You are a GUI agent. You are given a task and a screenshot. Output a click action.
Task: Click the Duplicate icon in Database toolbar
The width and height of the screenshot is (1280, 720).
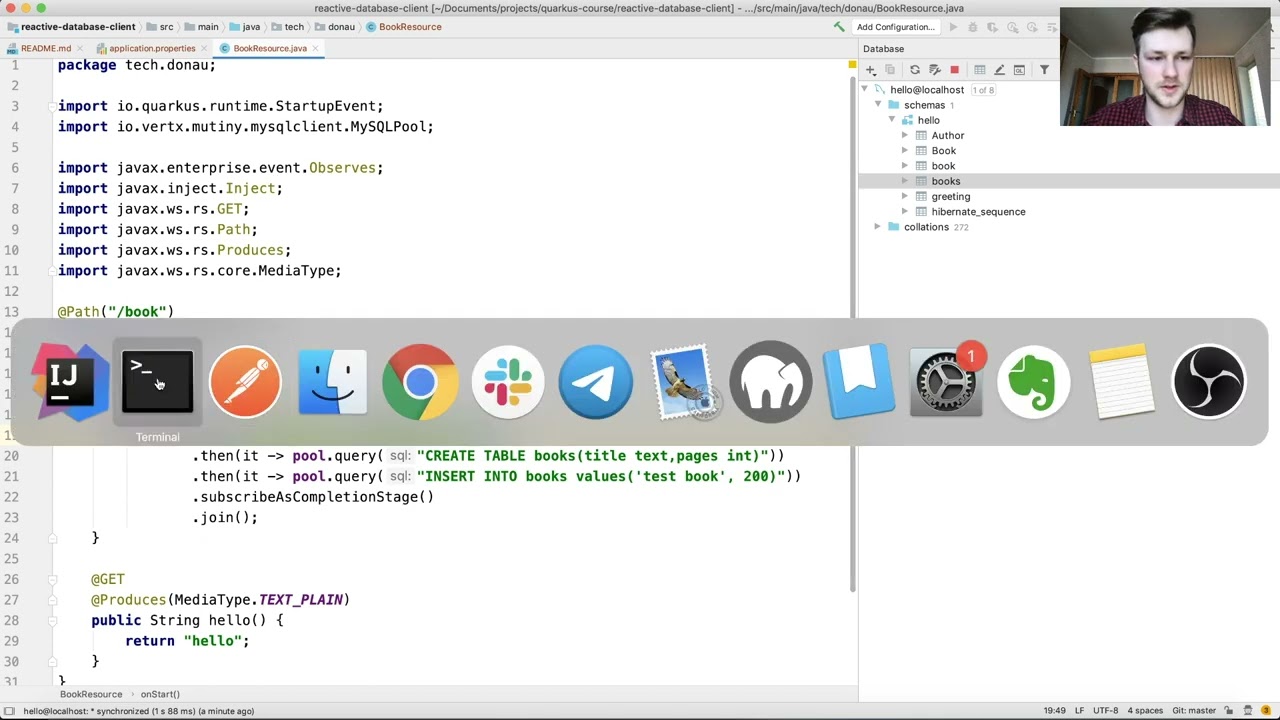890,70
